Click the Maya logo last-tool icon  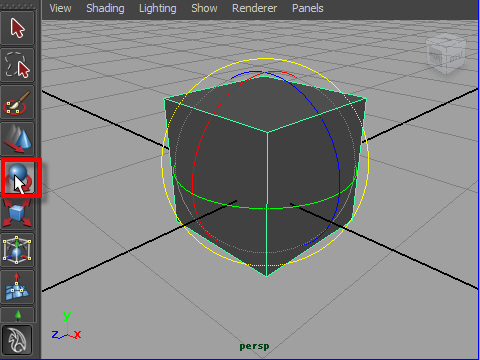(17, 340)
